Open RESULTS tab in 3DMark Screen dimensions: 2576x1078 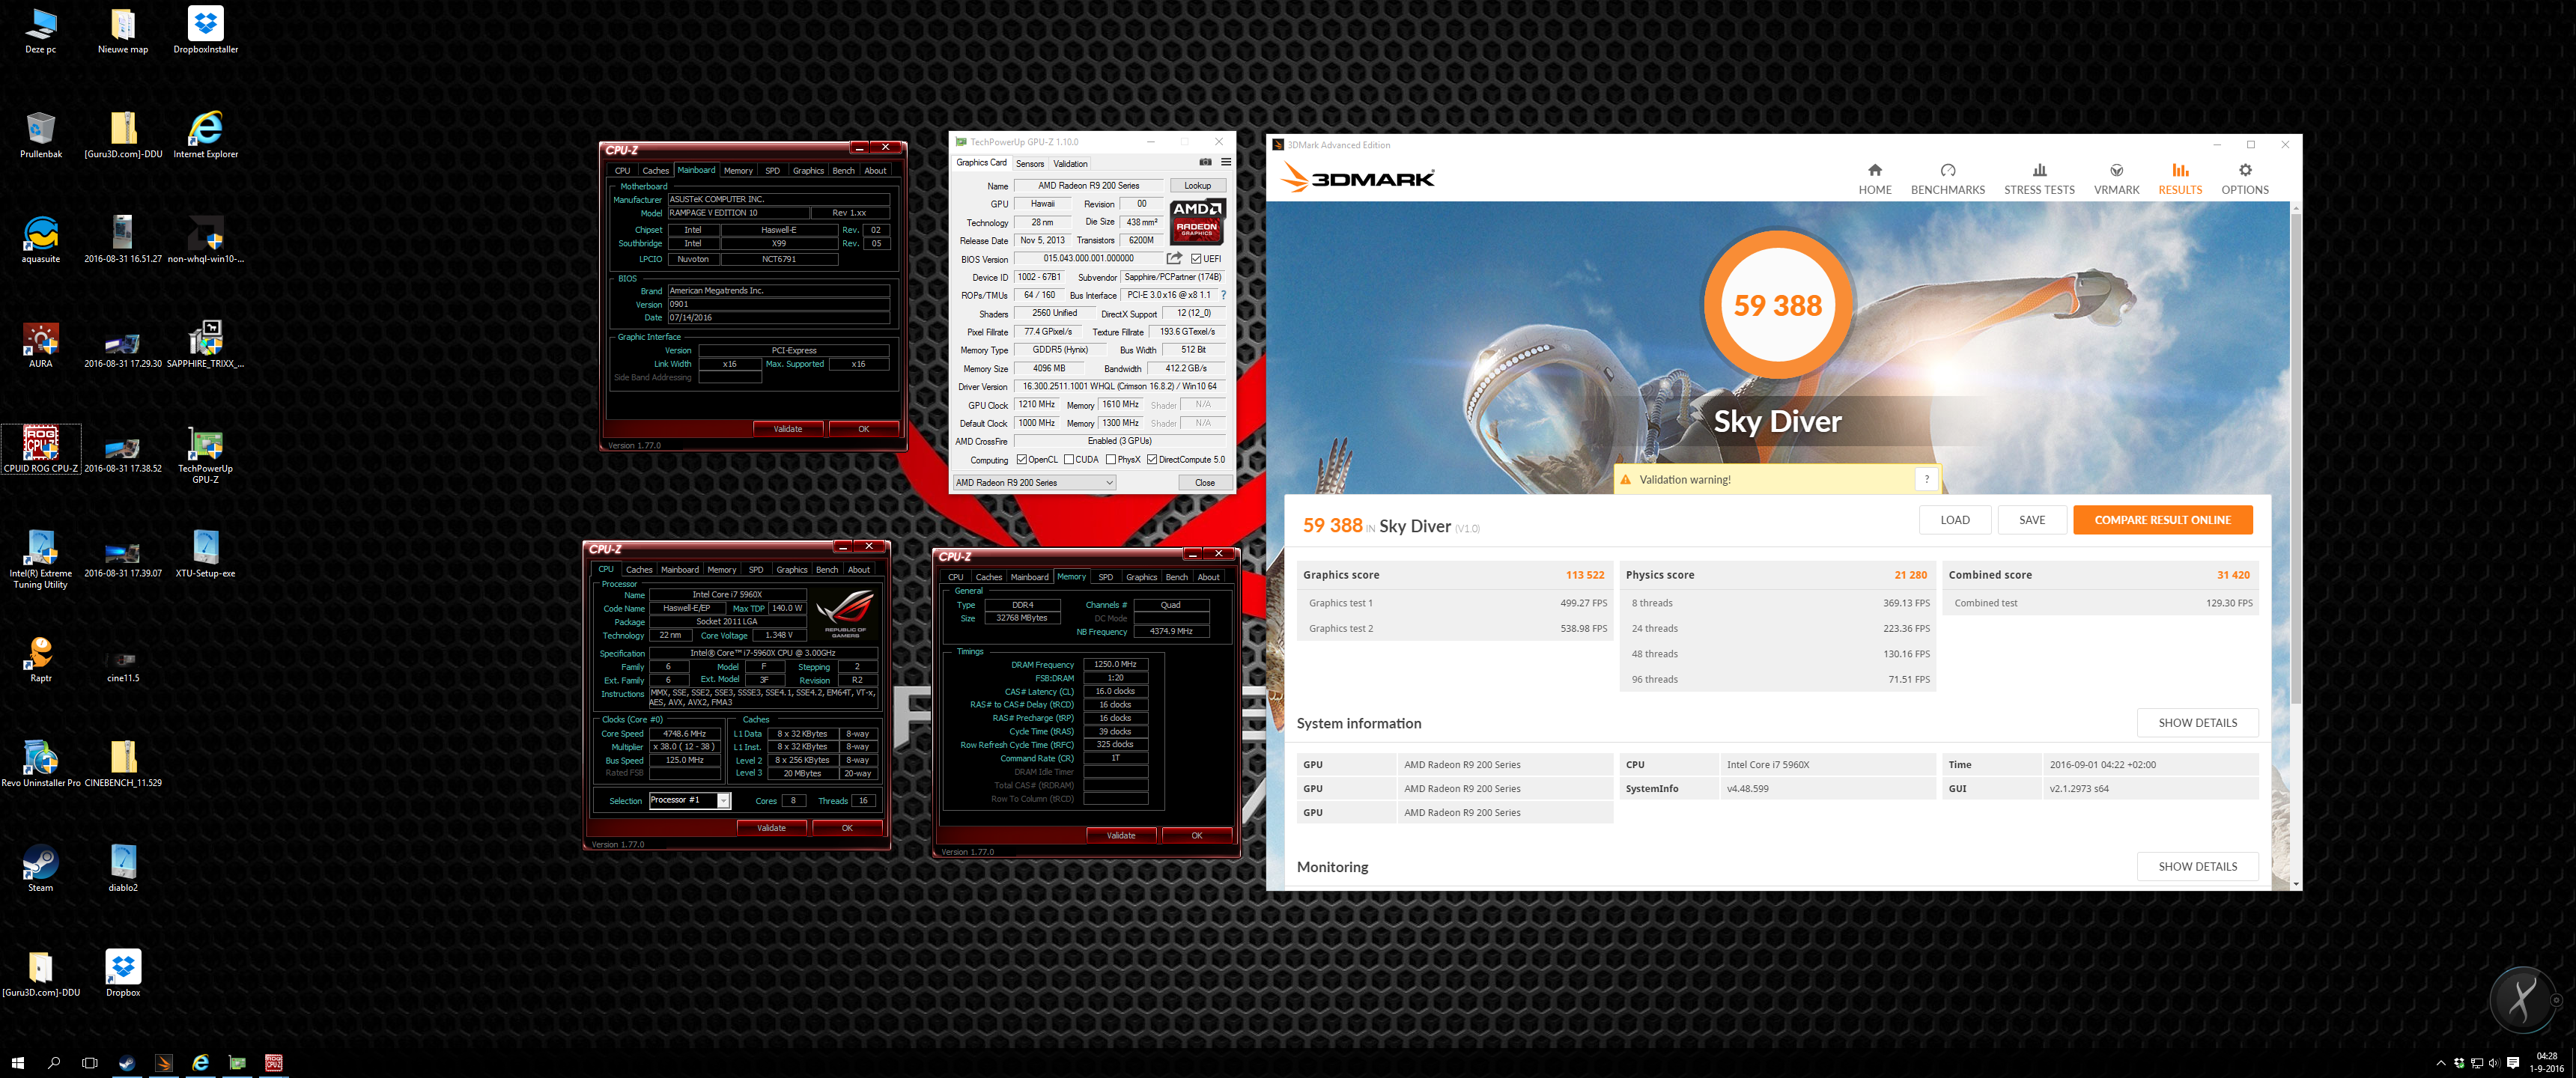[x=2179, y=179]
